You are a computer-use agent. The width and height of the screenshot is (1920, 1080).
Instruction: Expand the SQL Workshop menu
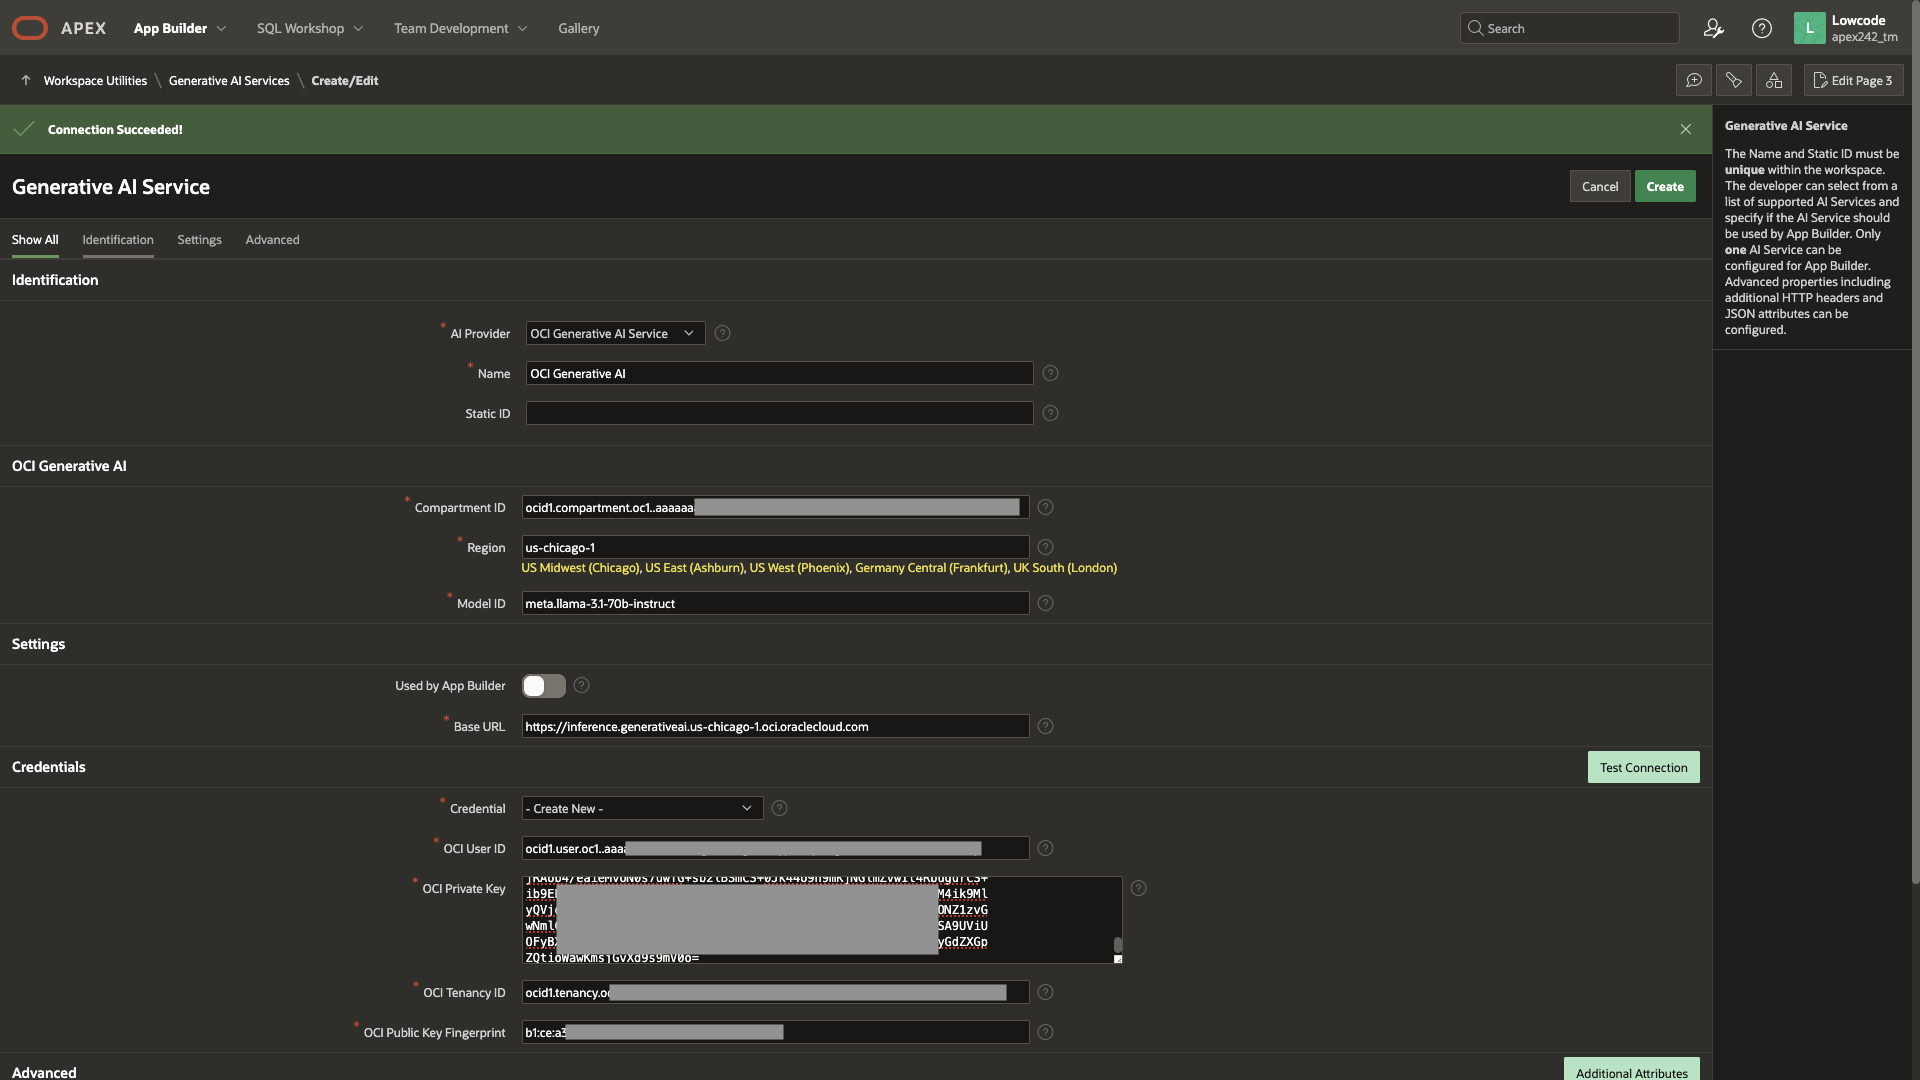coord(309,28)
